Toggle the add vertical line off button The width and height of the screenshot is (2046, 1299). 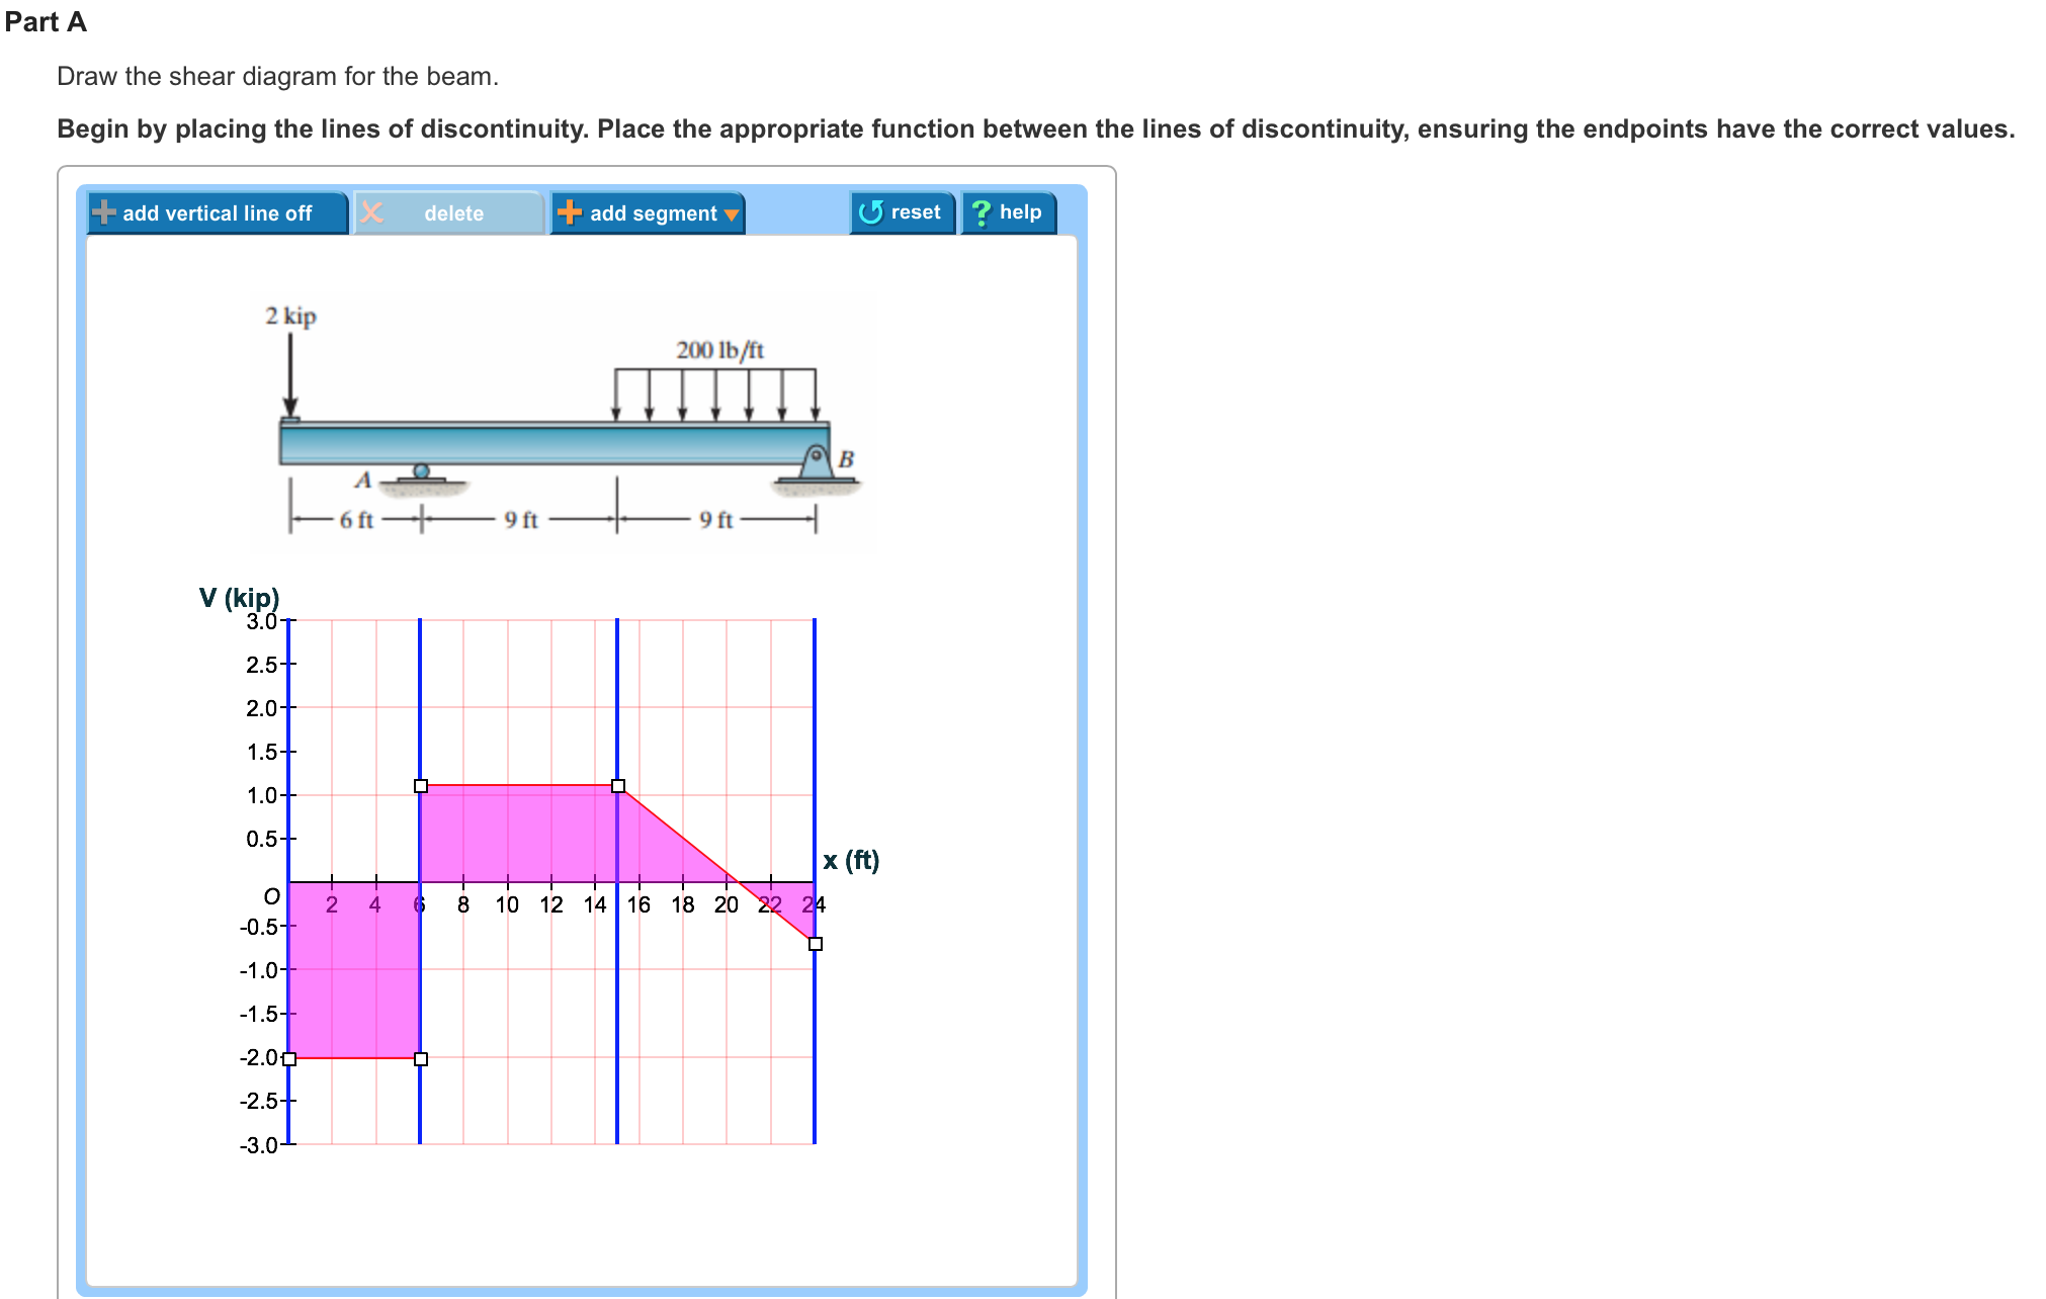point(217,213)
